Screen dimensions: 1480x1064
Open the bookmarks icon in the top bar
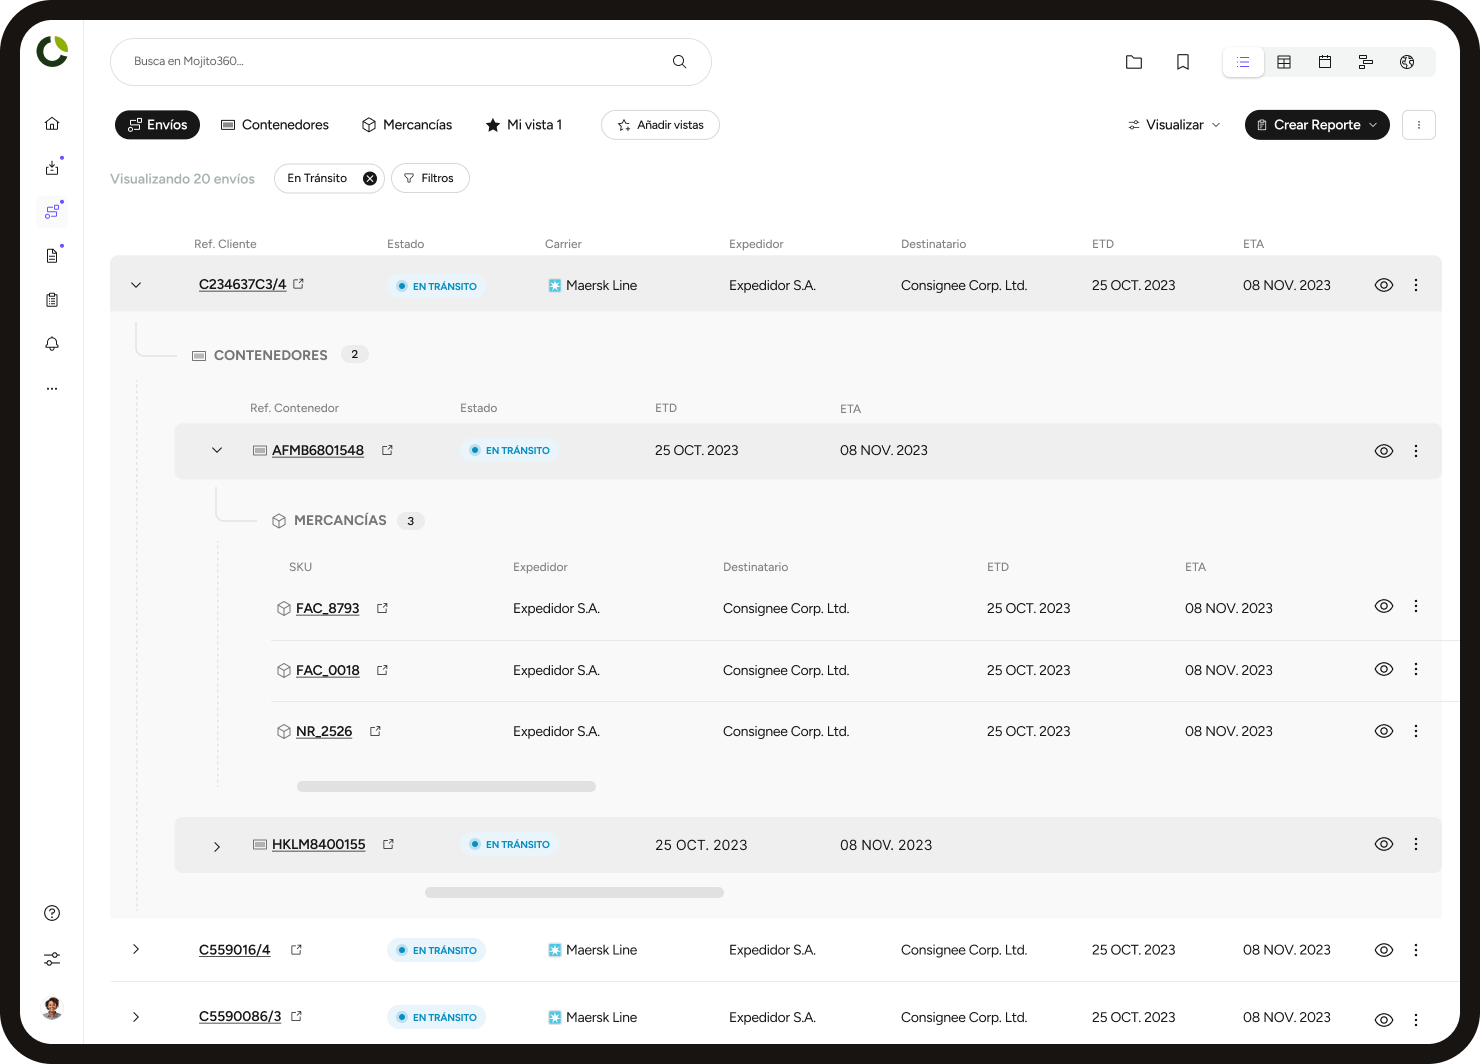pos(1183,61)
